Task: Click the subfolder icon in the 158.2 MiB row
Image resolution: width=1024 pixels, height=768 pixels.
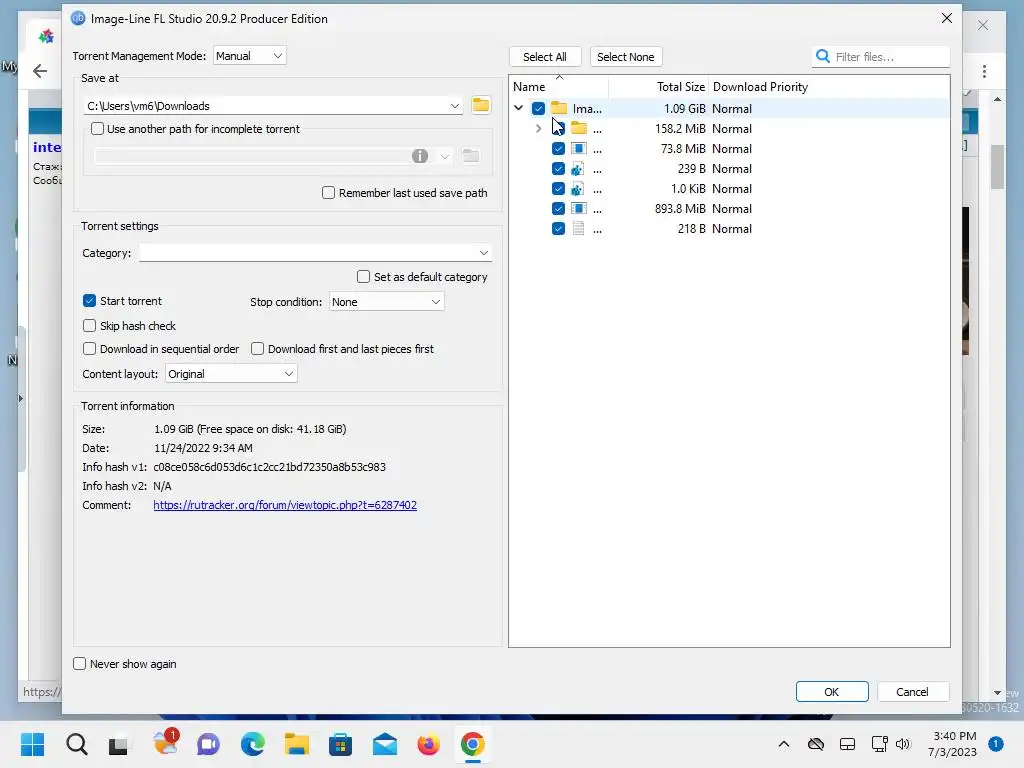Action: coord(579,129)
